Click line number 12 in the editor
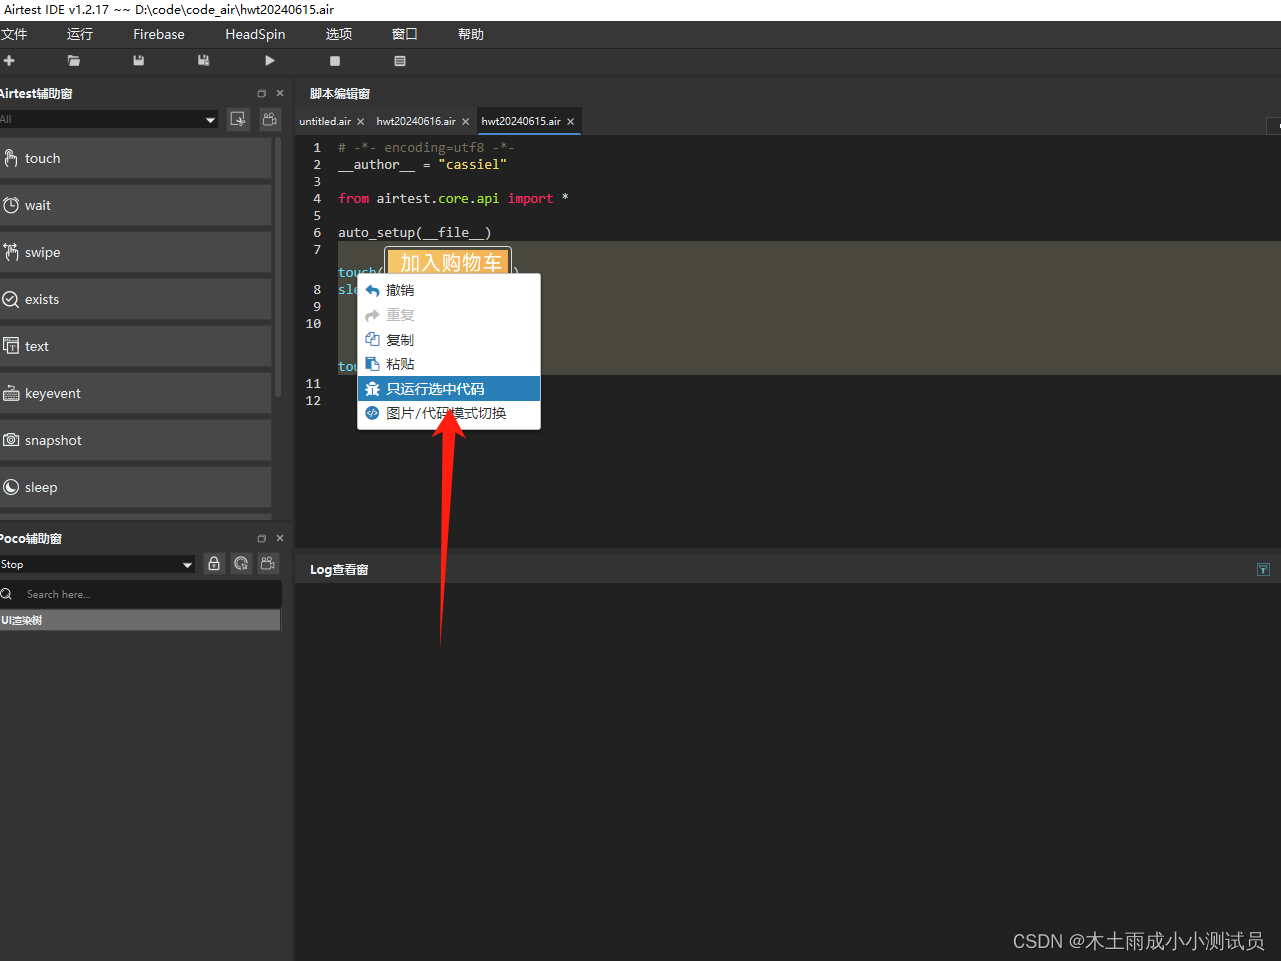Viewport: 1281px width, 961px height. click(313, 400)
